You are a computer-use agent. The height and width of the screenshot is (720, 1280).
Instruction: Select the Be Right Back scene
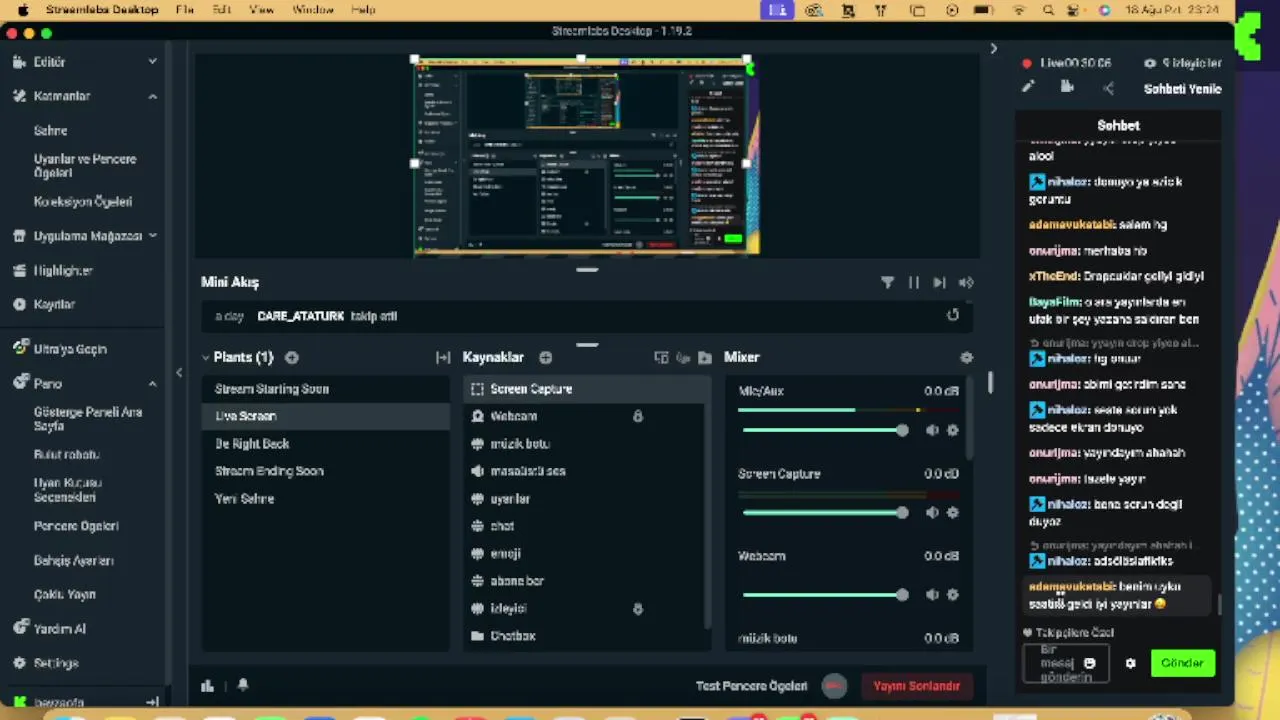[x=326, y=444]
